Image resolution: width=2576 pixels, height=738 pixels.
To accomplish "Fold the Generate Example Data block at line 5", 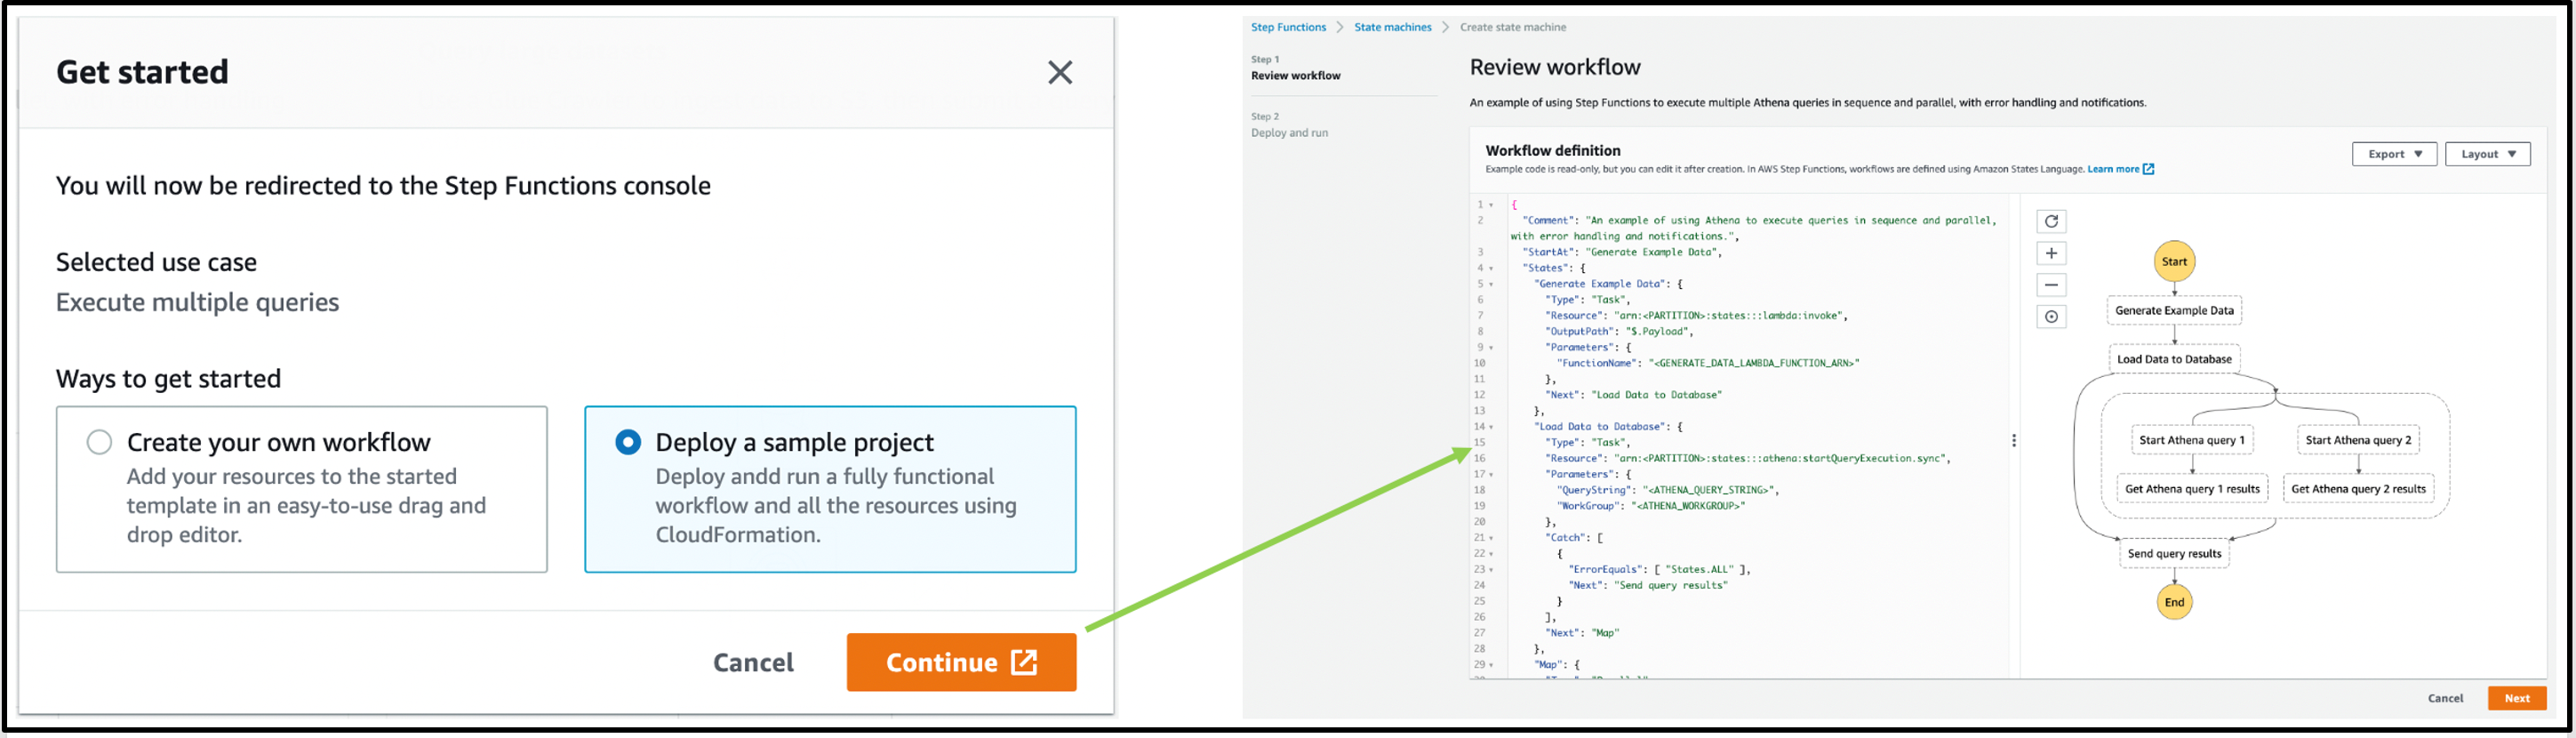I will 1491,284.
